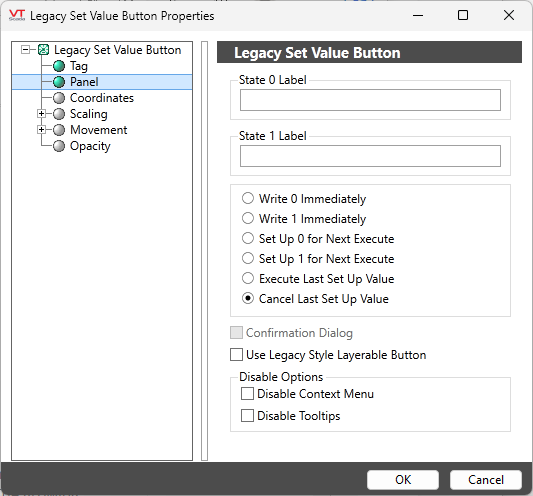
Task: Click the gray Coordinates node icon
Action: pos(59,98)
